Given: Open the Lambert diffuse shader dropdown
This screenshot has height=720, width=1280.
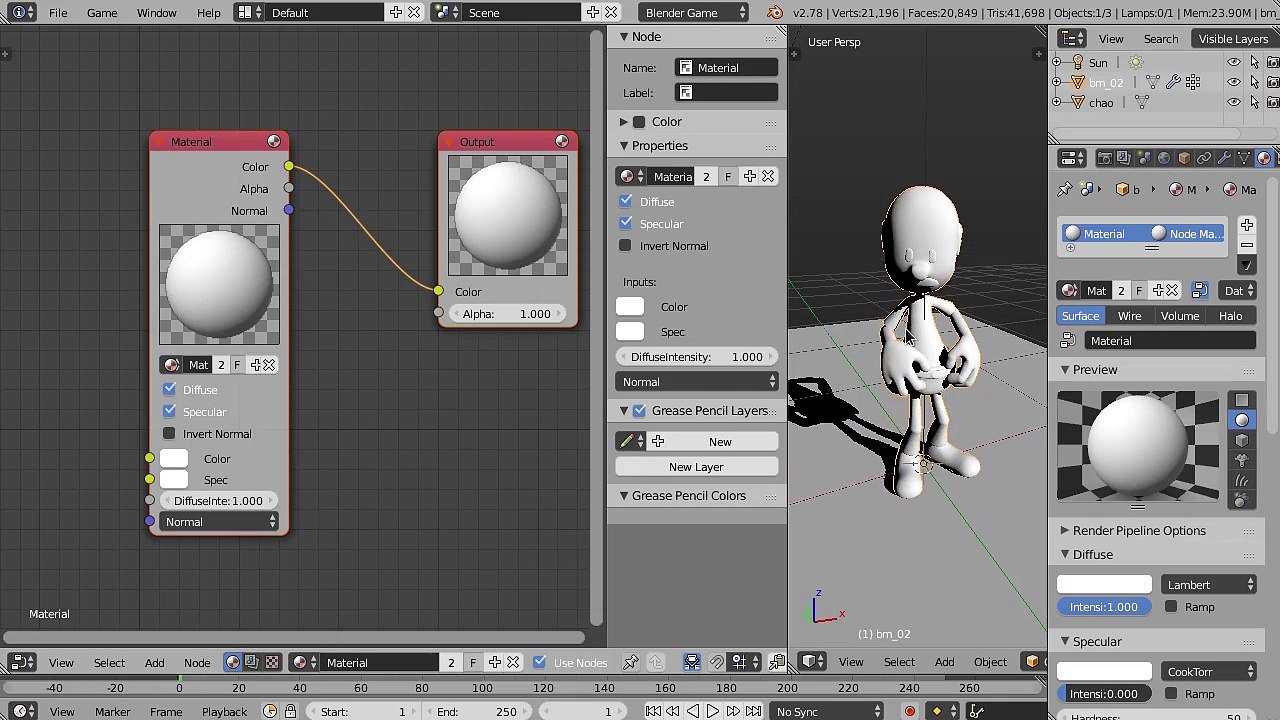Looking at the screenshot, I should point(1208,585).
